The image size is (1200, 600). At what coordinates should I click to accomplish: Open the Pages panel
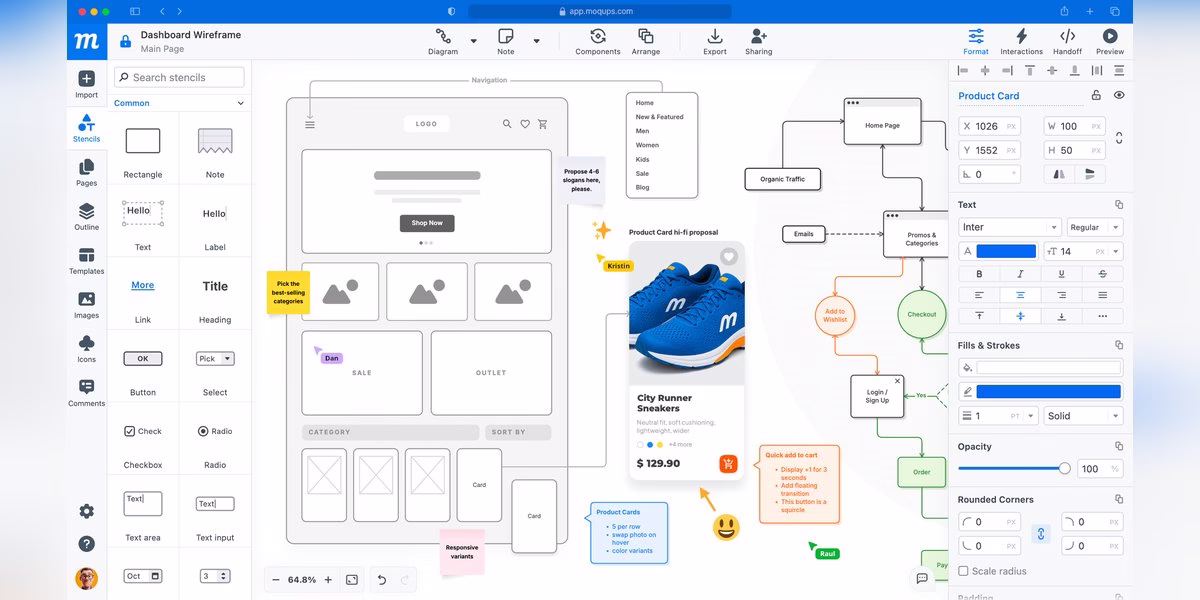(x=87, y=172)
